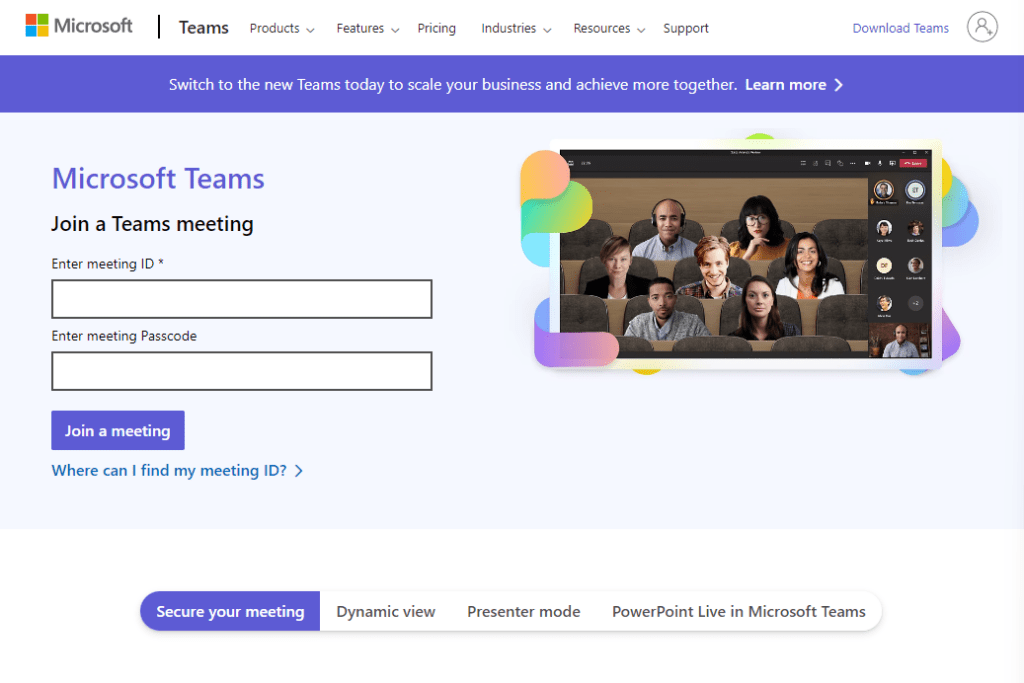Image resolution: width=1024 pixels, height=683 pixels.
Task: Open 'Where can I find my meeting ID?'
Action: (169, 471)
